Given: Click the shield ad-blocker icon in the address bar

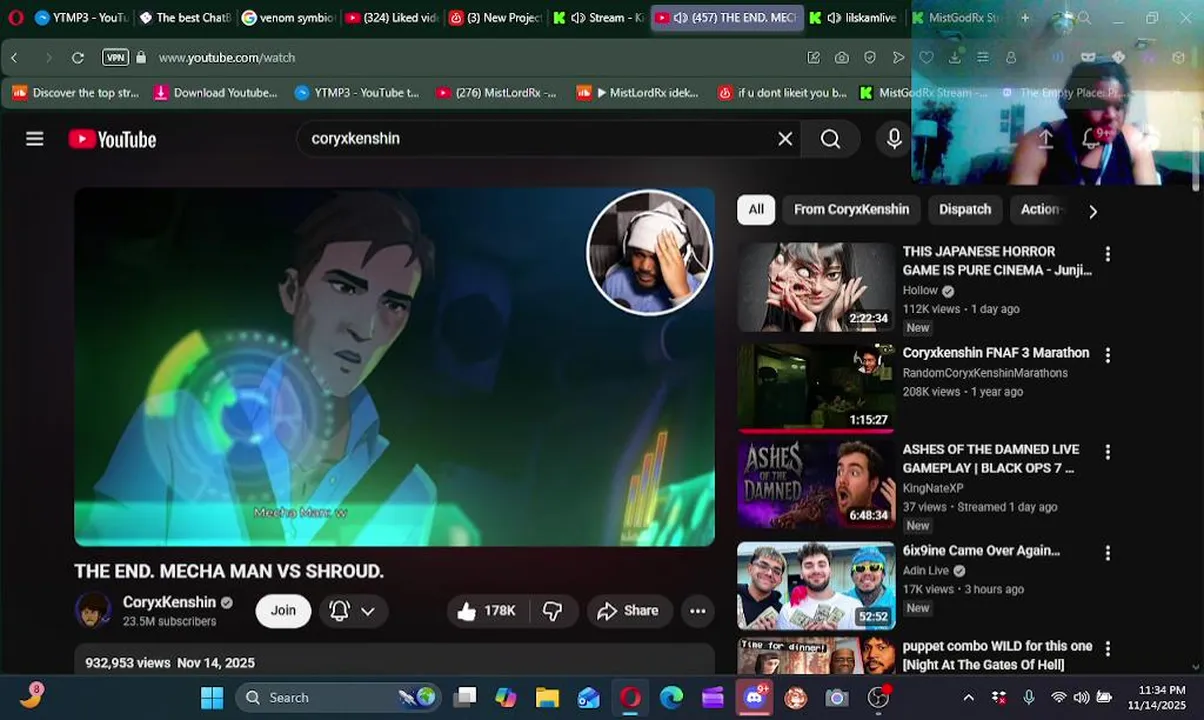Looking at the screenshot, I should [x=870, y=58].
